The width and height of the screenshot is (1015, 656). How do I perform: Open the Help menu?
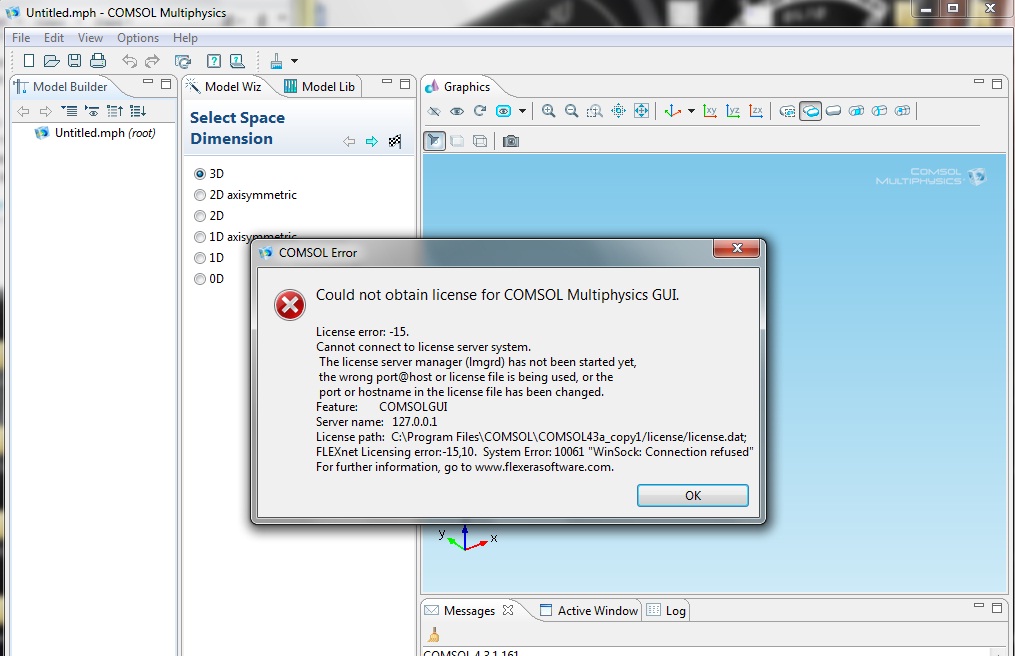[185, 38]
